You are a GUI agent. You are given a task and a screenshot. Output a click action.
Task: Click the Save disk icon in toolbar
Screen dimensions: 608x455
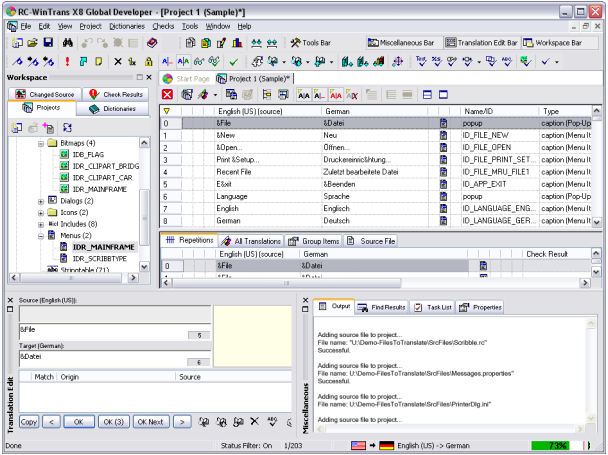point(48,42)
